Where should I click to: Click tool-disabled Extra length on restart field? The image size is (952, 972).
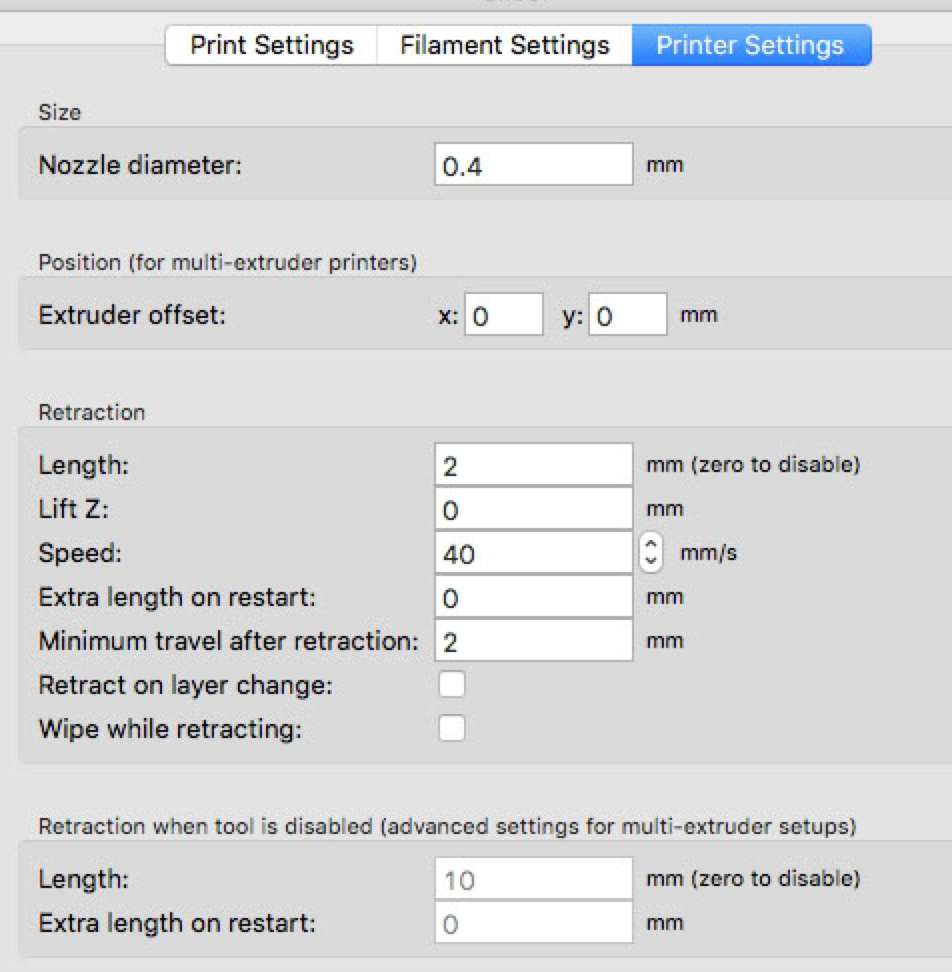[533, 924]
